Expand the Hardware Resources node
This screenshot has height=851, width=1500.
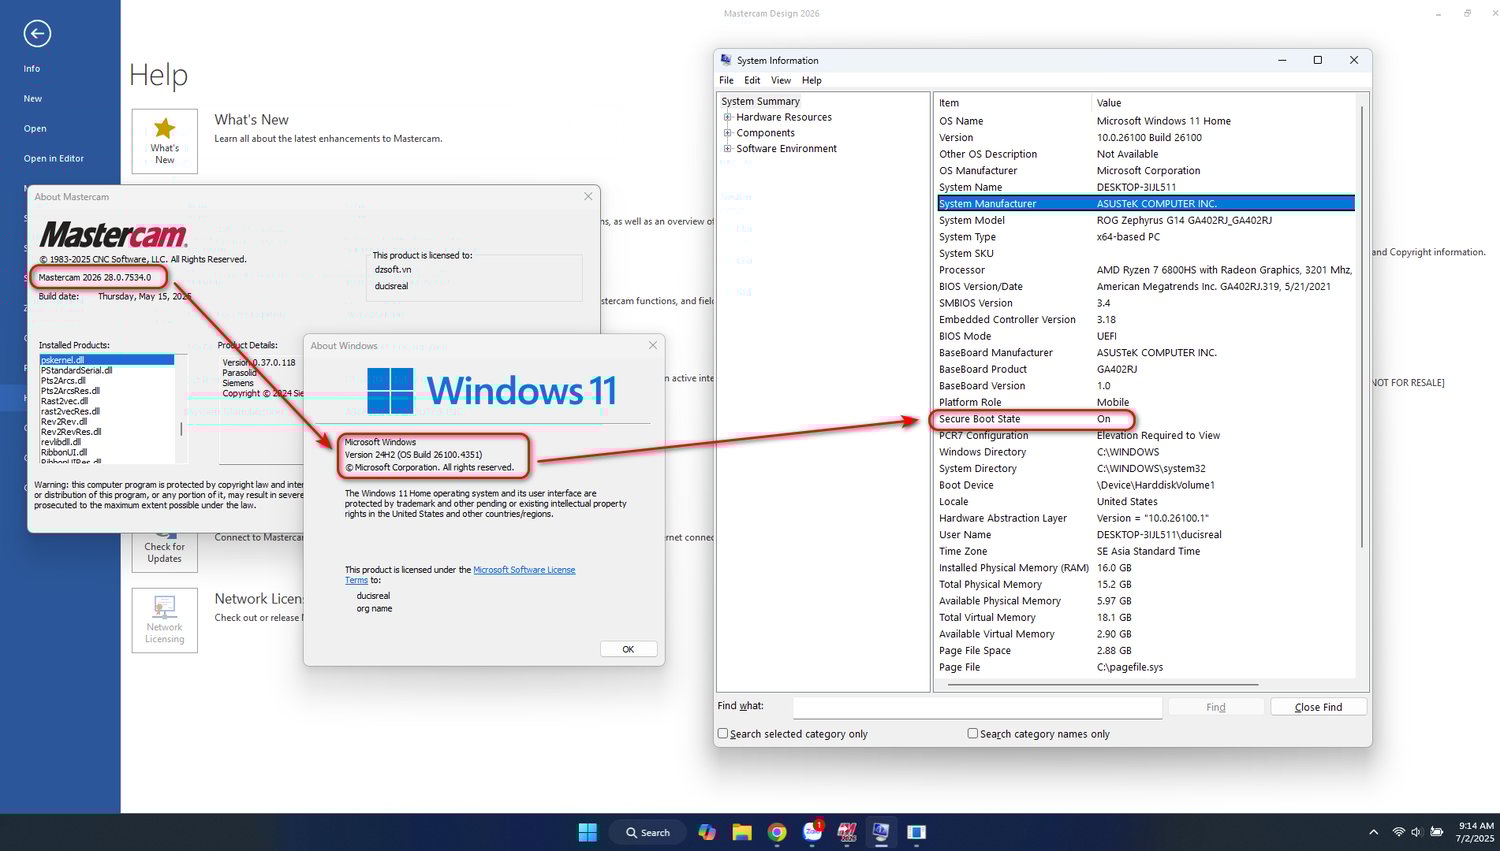tap(728, 117)
